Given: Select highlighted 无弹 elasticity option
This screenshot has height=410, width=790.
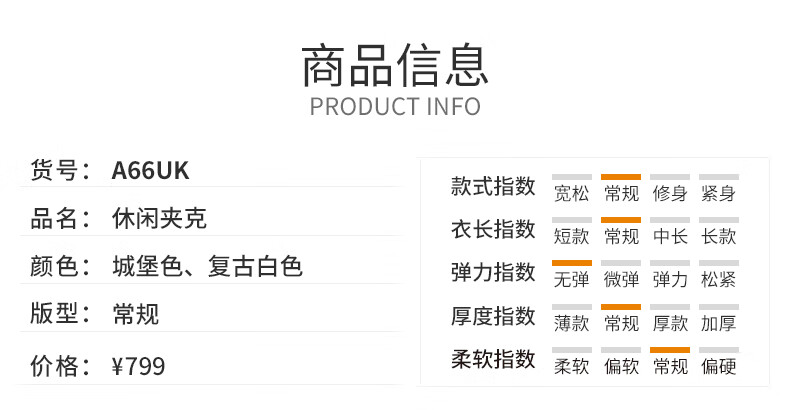Looking at the screenshot, I should click(571, 280).
